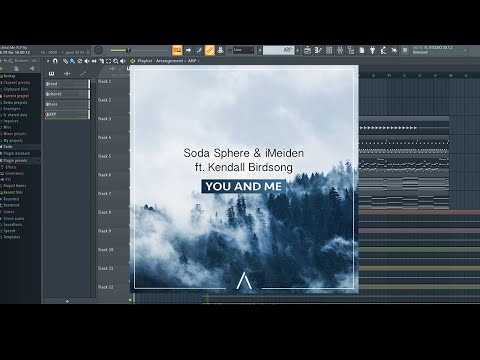Open the Effects subfolder under Plugin presets
The width and height of the screenshot is (480, 360).
pos(10,167)
